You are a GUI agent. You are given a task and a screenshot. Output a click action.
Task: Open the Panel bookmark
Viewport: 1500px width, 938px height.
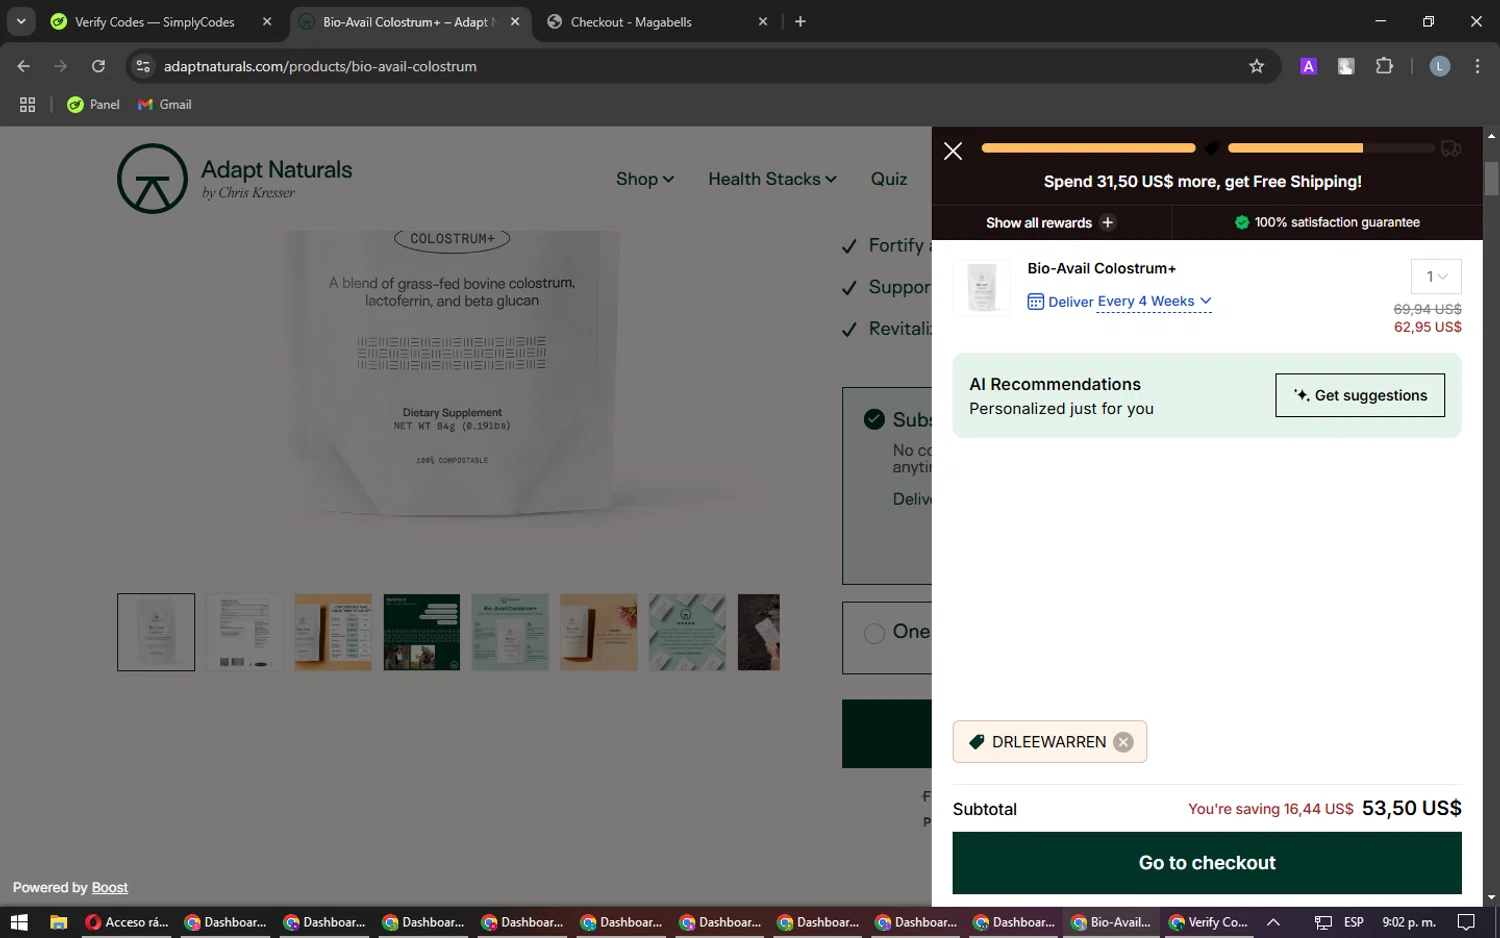click(93, 104)
